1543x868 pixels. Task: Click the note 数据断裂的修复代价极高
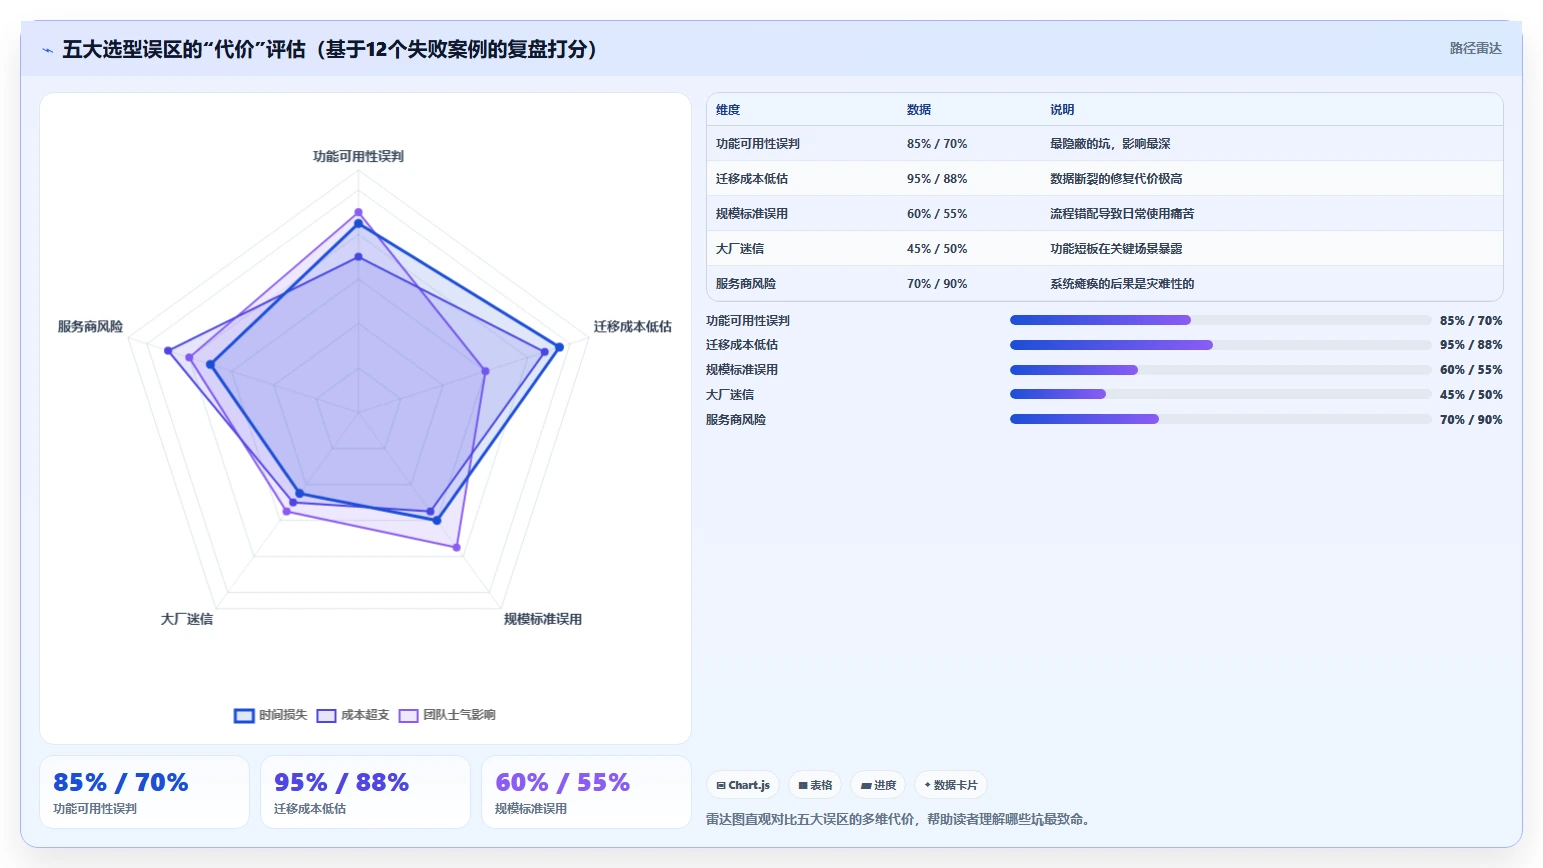[x=1116, y=179]
